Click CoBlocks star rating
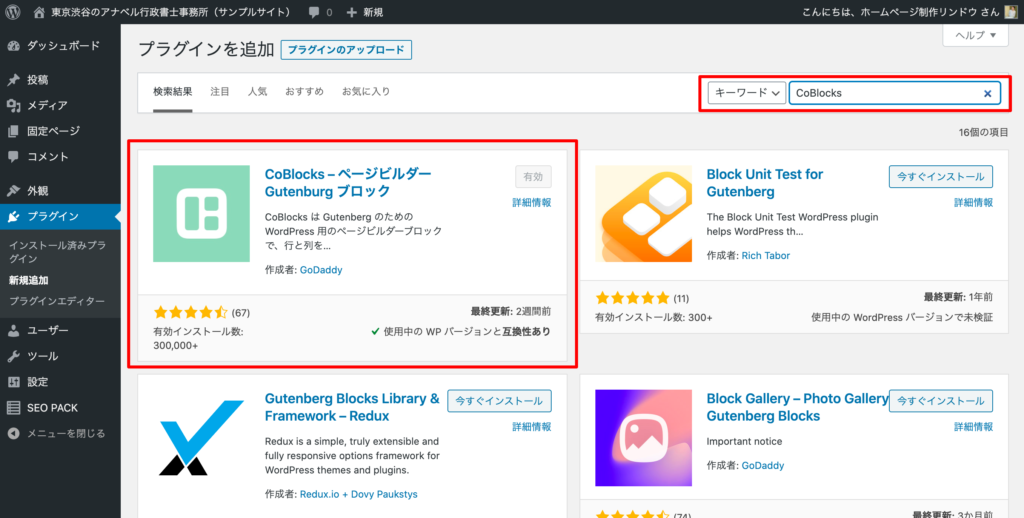 tap(190, 312)
